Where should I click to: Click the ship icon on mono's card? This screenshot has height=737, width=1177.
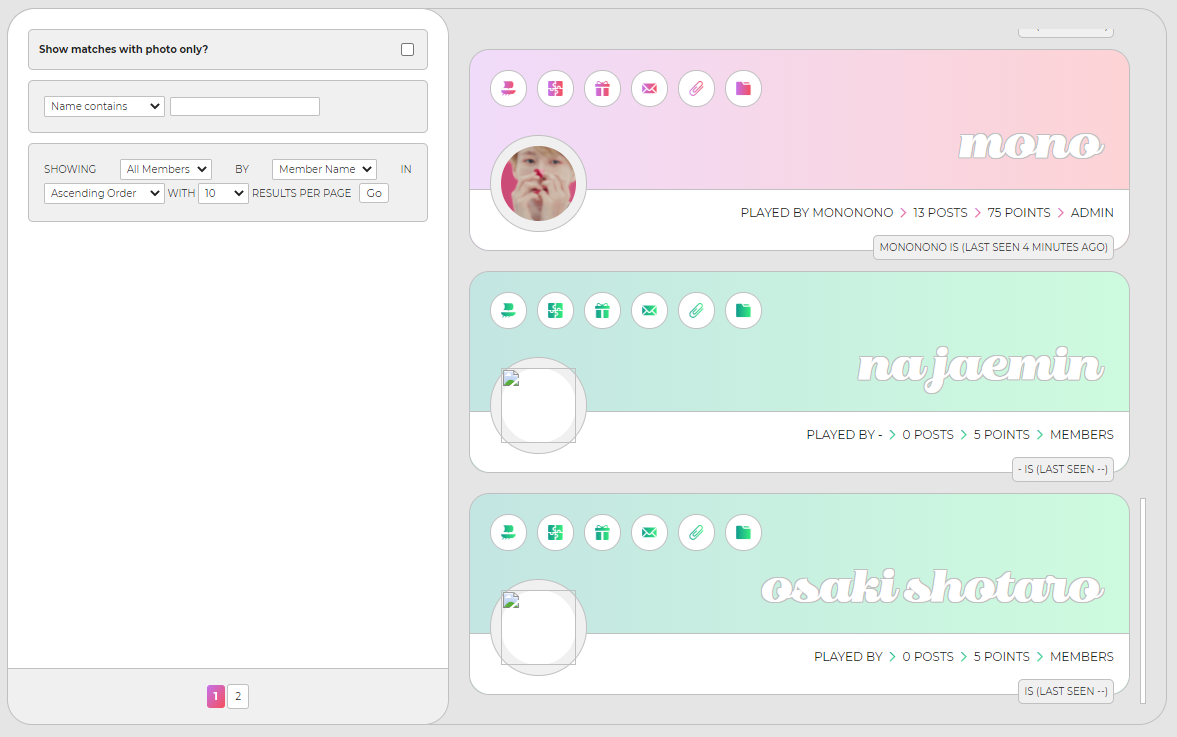508,89
